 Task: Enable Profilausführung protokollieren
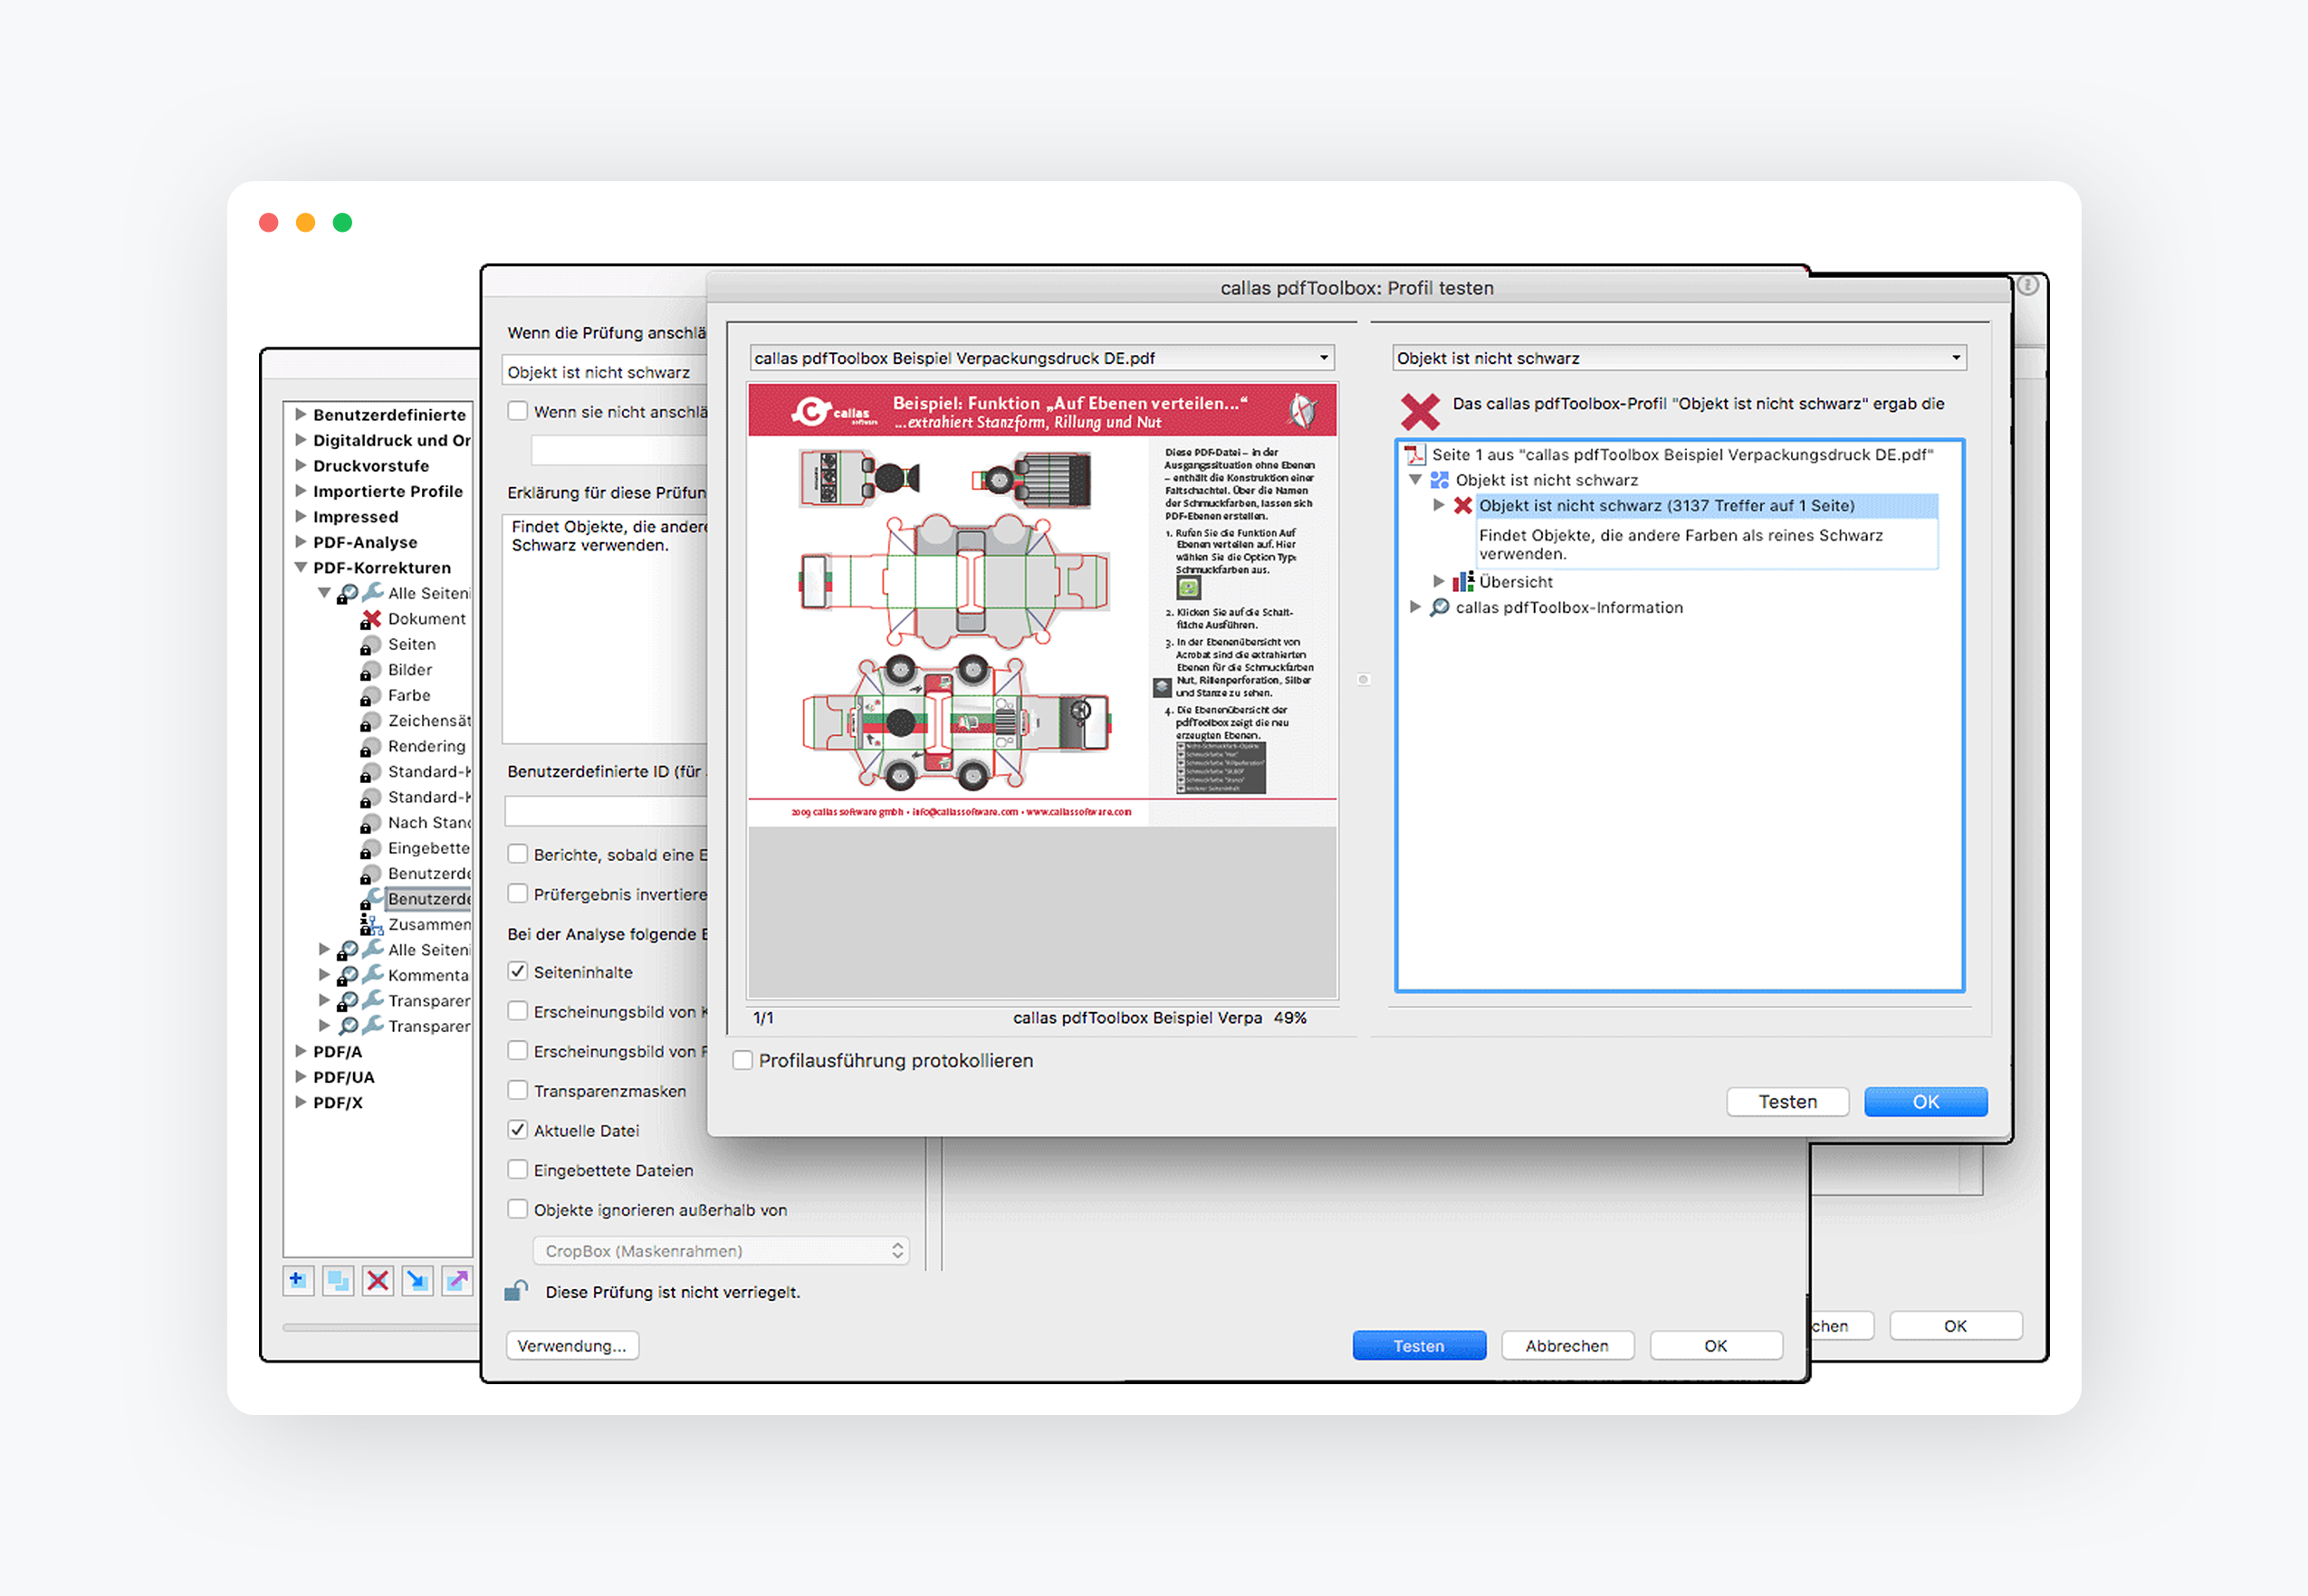point(742,1060)
